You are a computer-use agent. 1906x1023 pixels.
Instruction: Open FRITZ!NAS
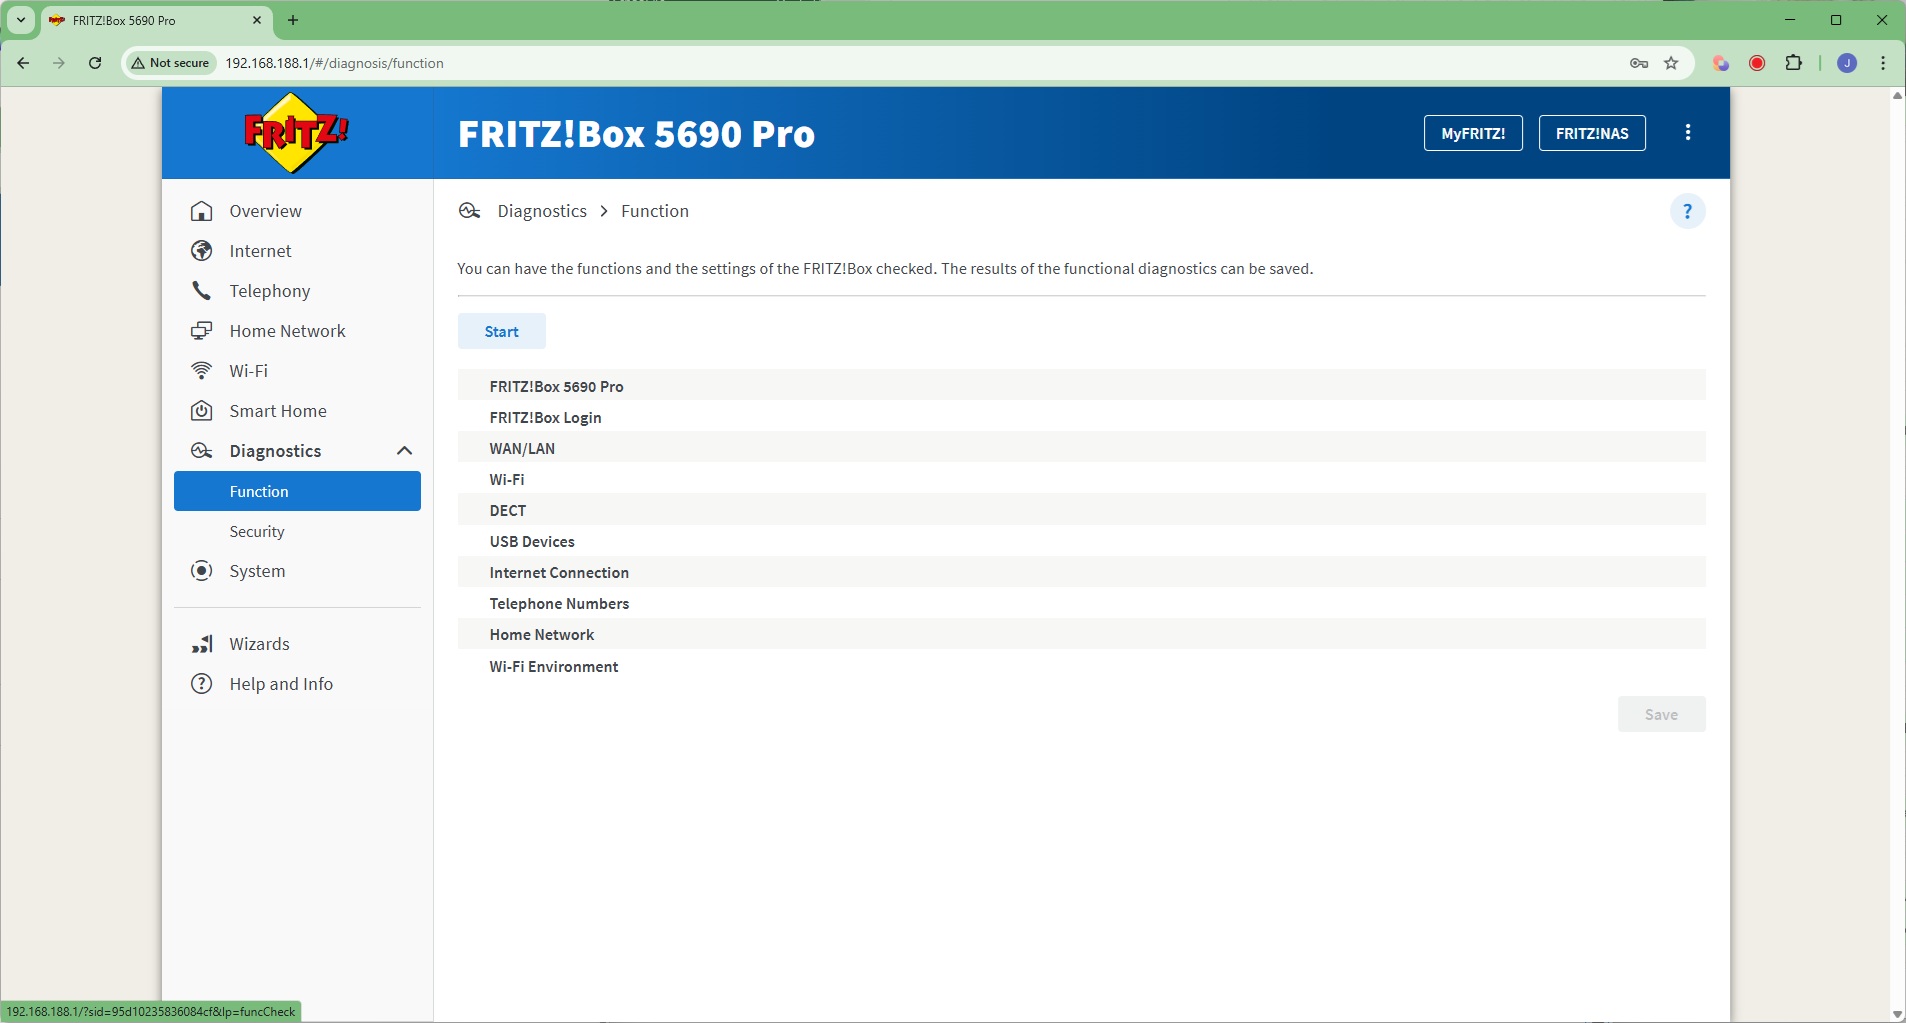[x=1592, y=133]
